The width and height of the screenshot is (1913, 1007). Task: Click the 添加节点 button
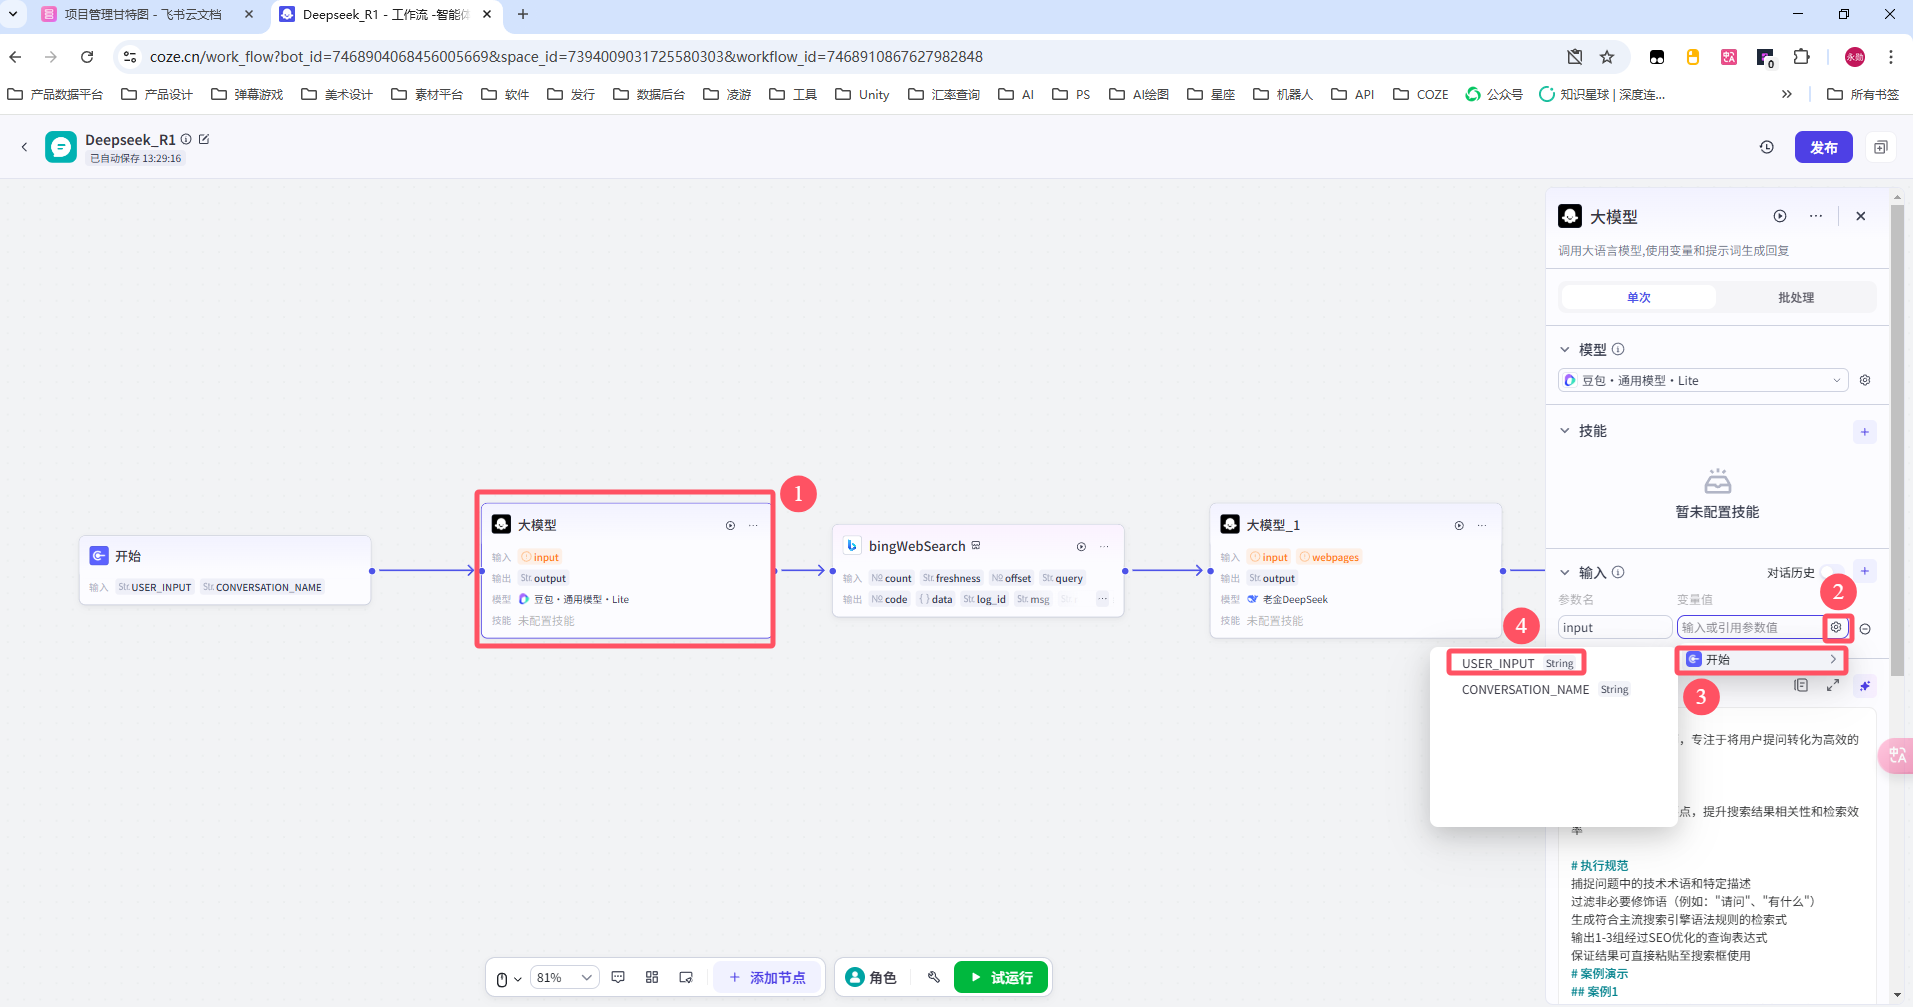point(767,977)
